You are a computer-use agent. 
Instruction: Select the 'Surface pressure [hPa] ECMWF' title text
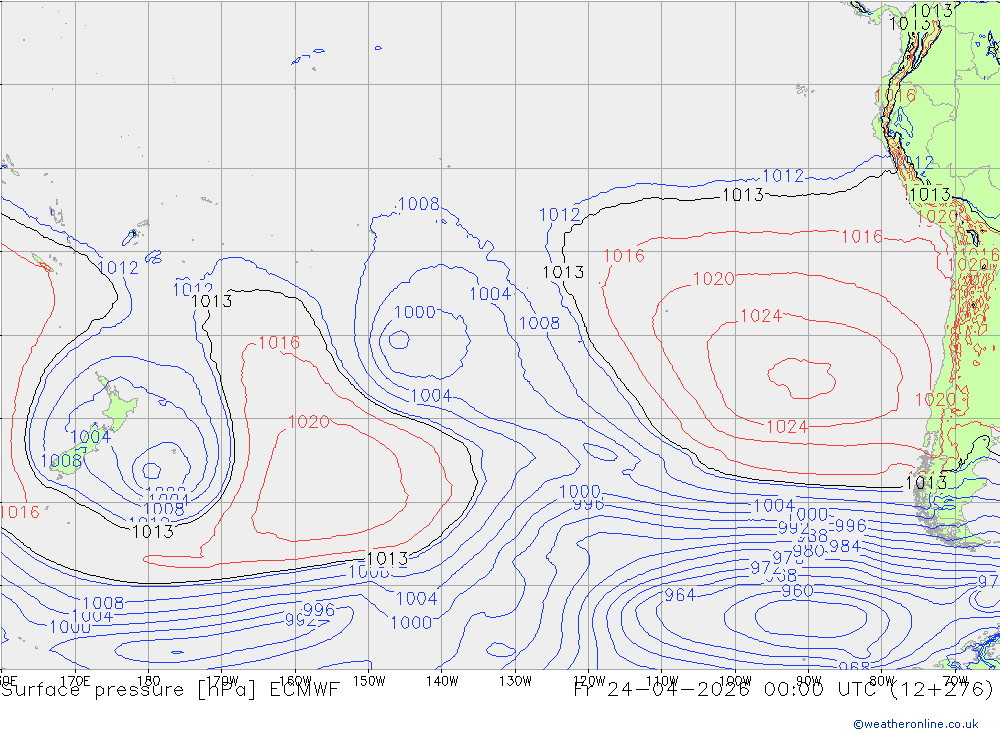coord(170,690)
